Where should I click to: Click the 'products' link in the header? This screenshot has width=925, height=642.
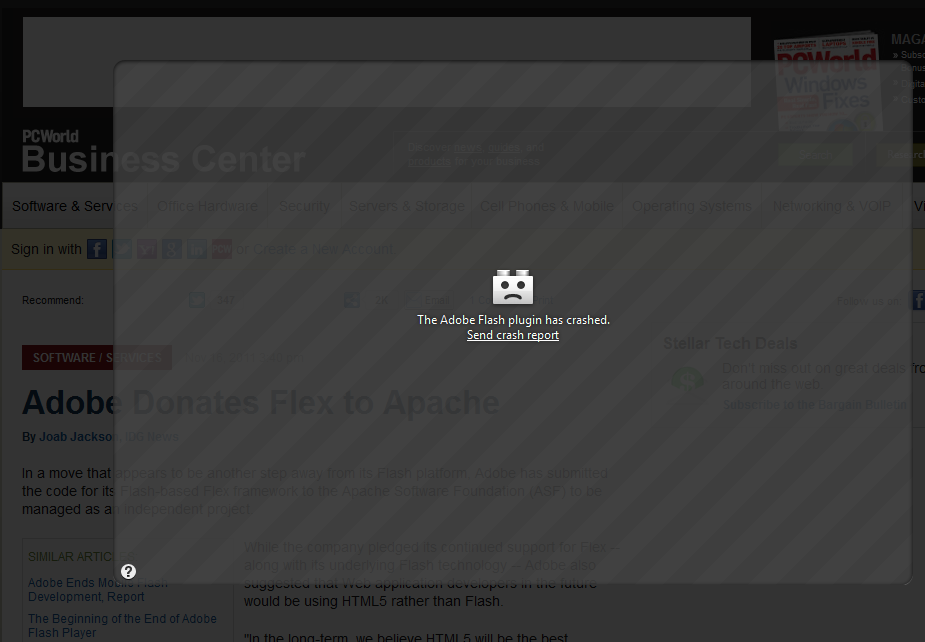click(429, 162)
